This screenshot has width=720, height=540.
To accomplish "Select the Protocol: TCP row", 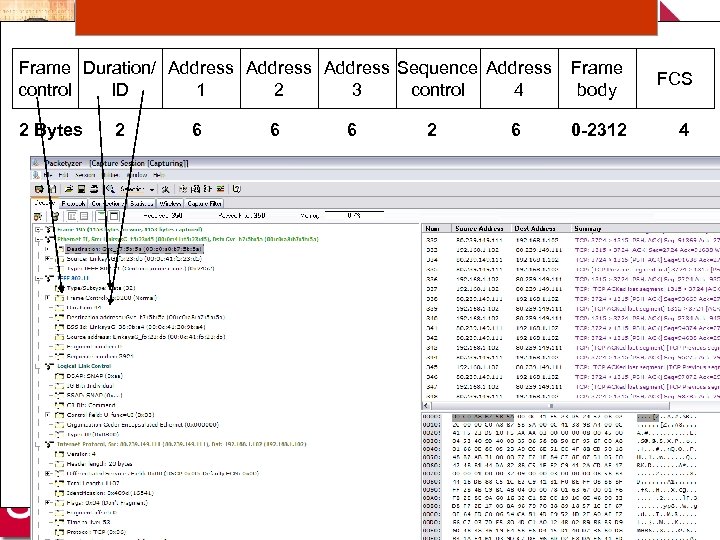I will [x=96, y=532].
